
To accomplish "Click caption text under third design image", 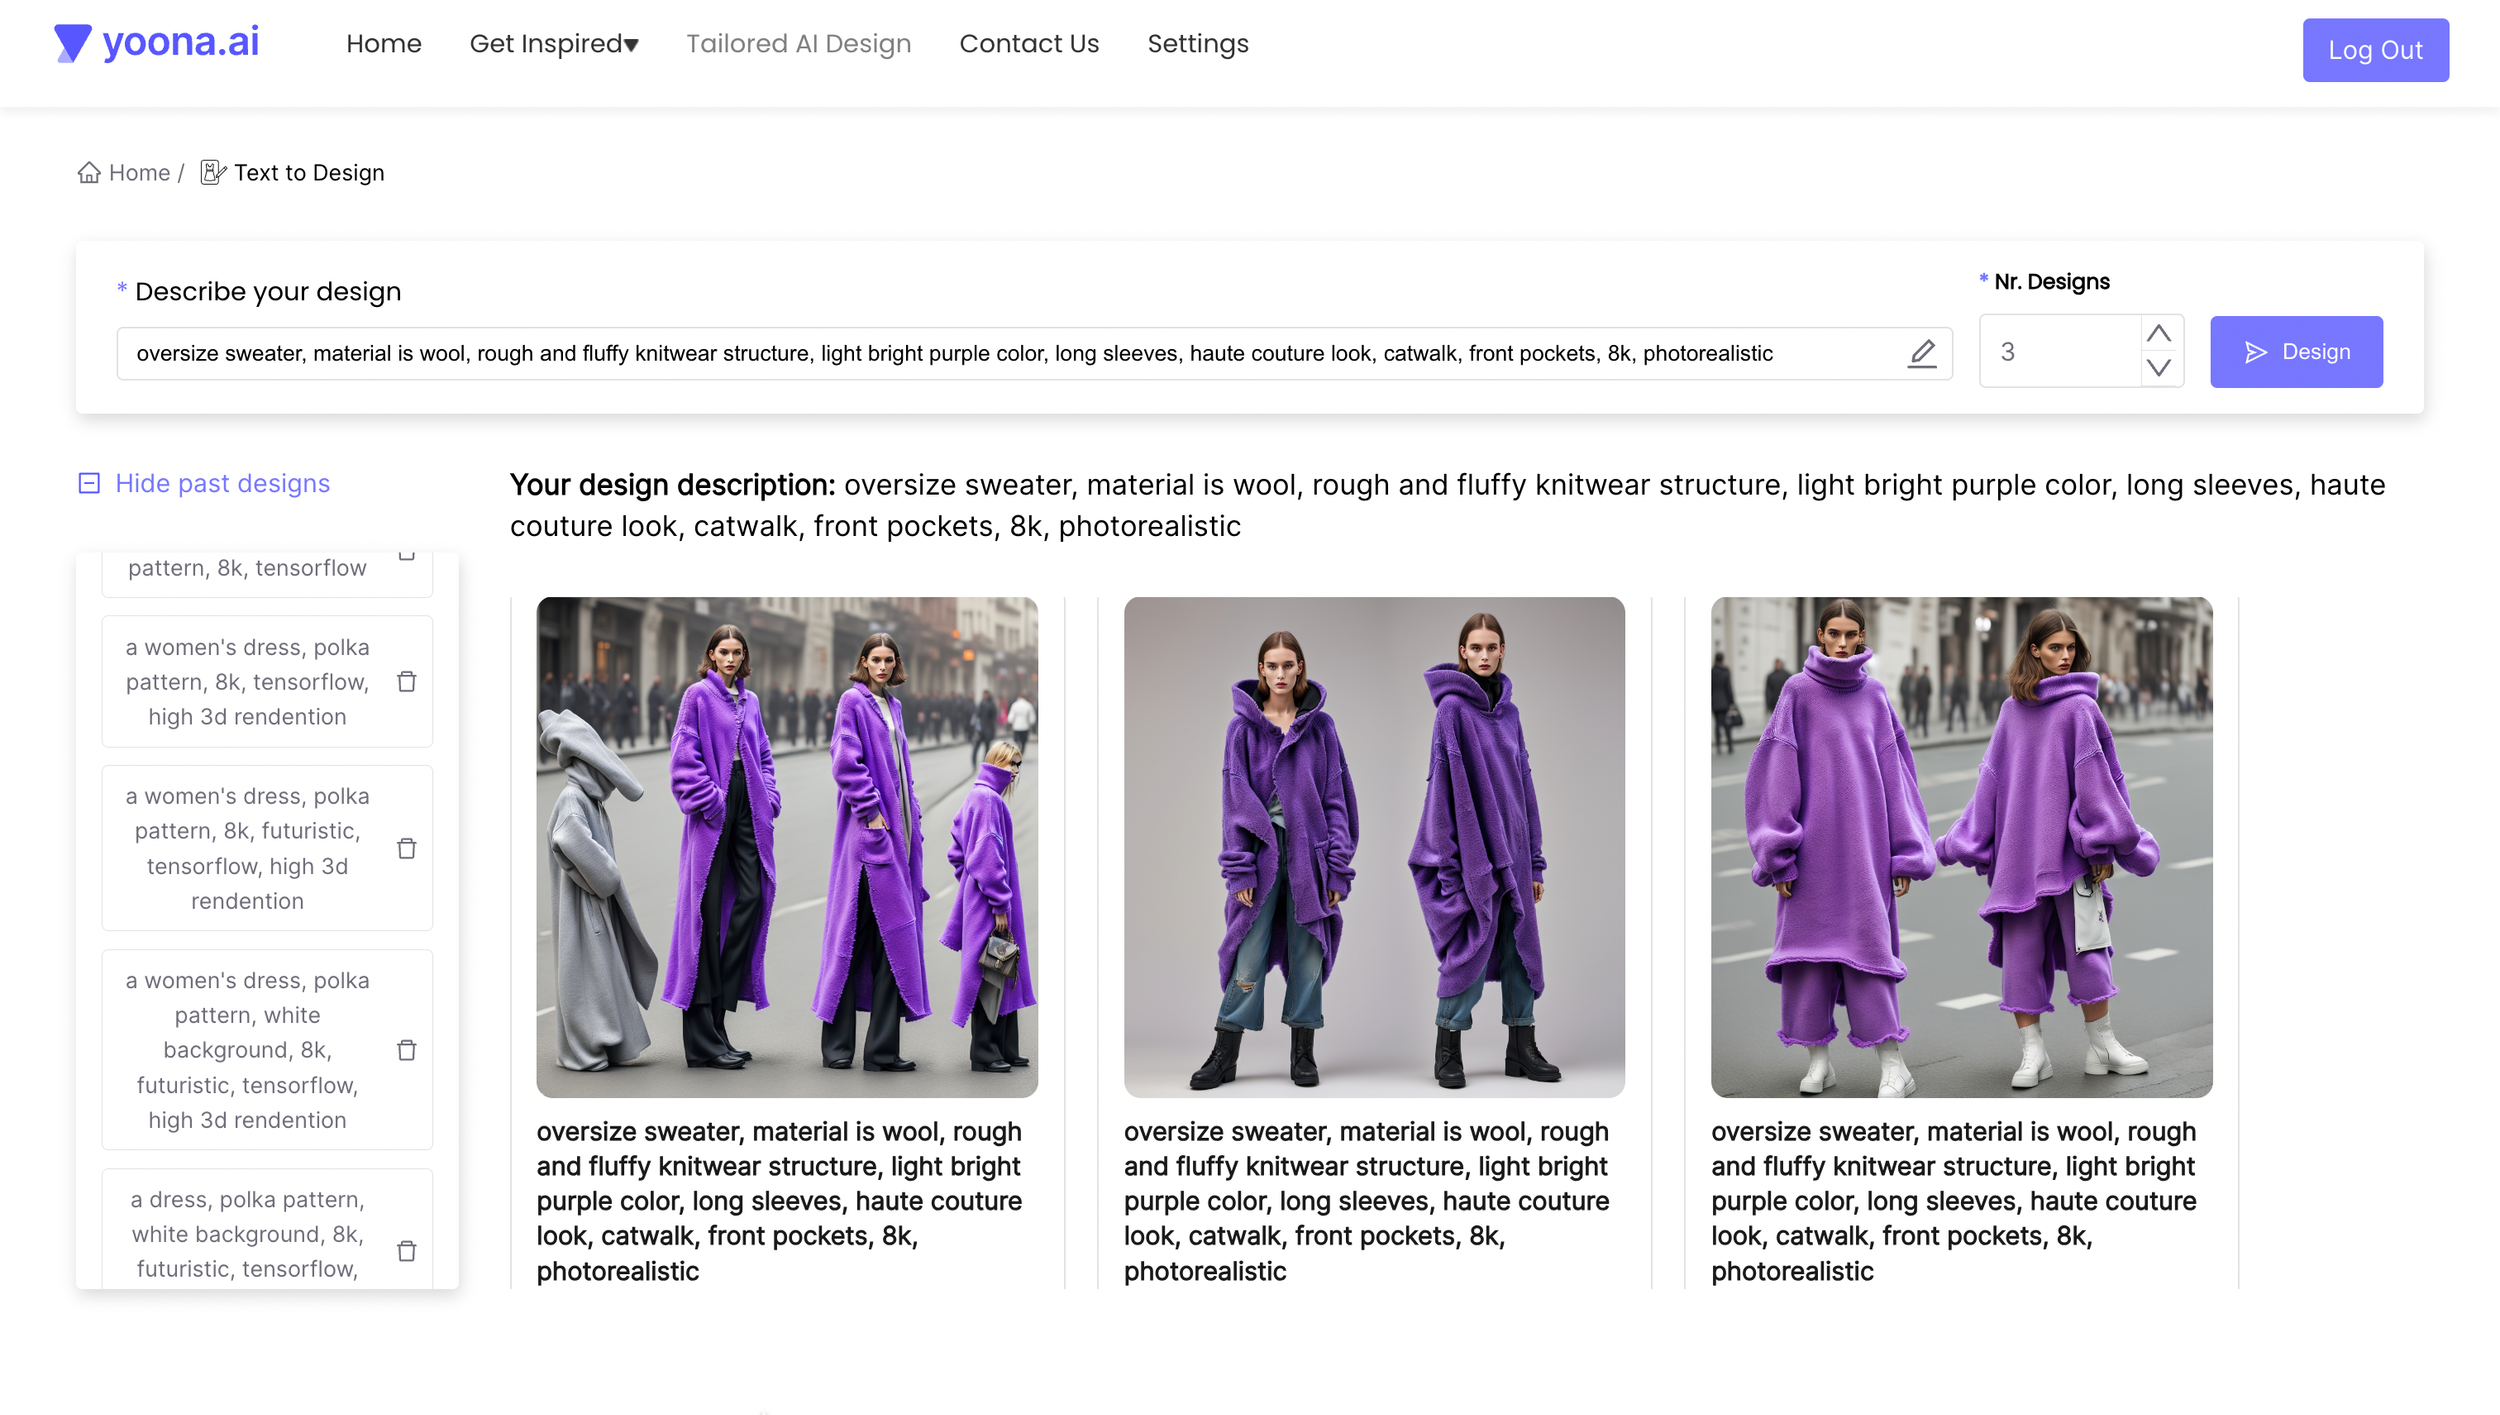I will pos(1954,1201).
